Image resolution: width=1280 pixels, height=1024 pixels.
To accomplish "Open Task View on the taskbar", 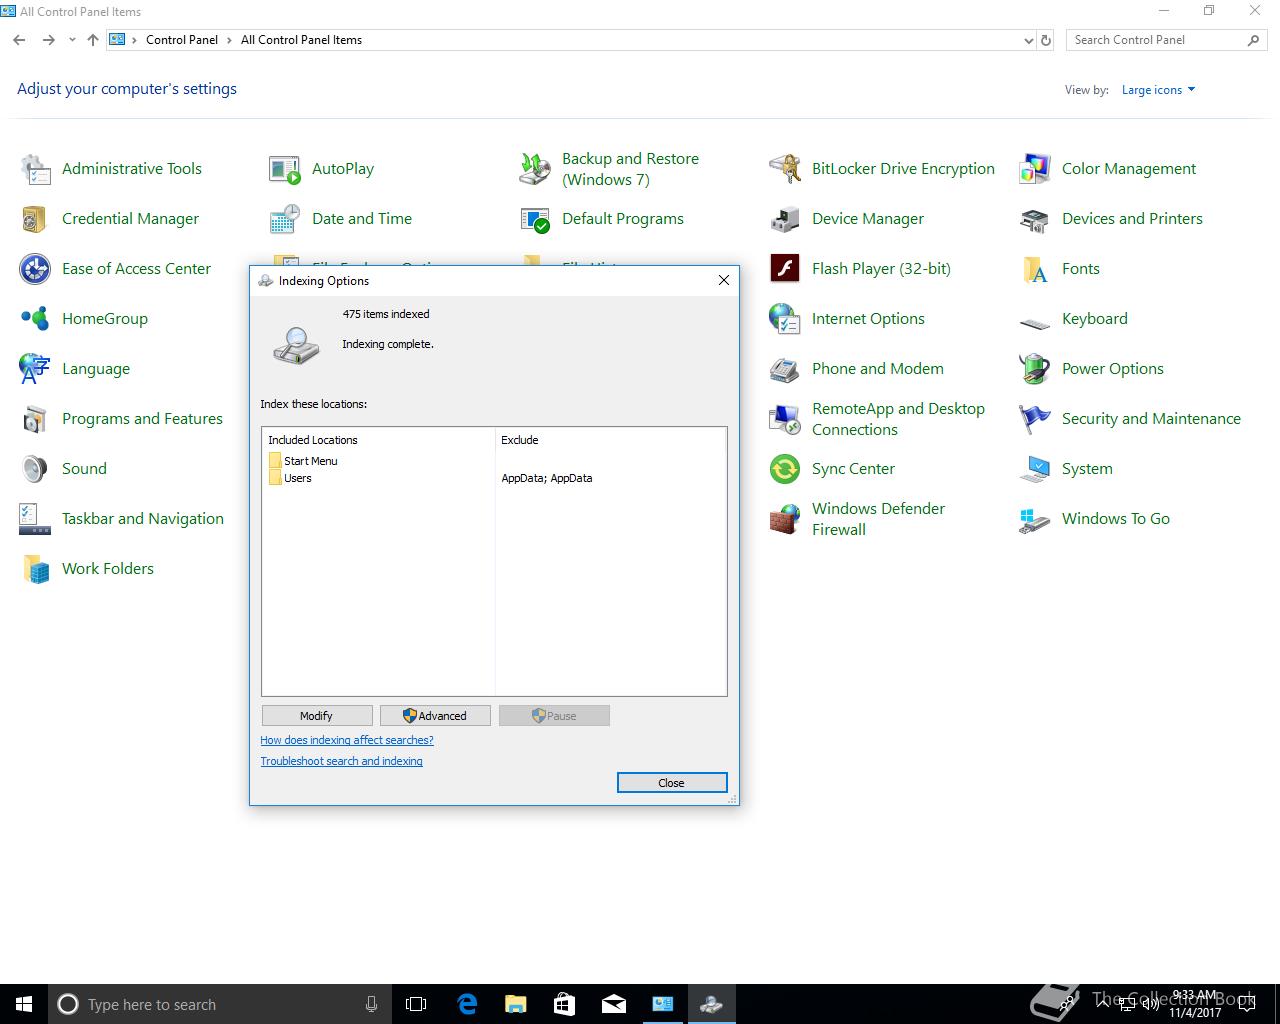I will pyautogui.click(x=416, y=1004).
